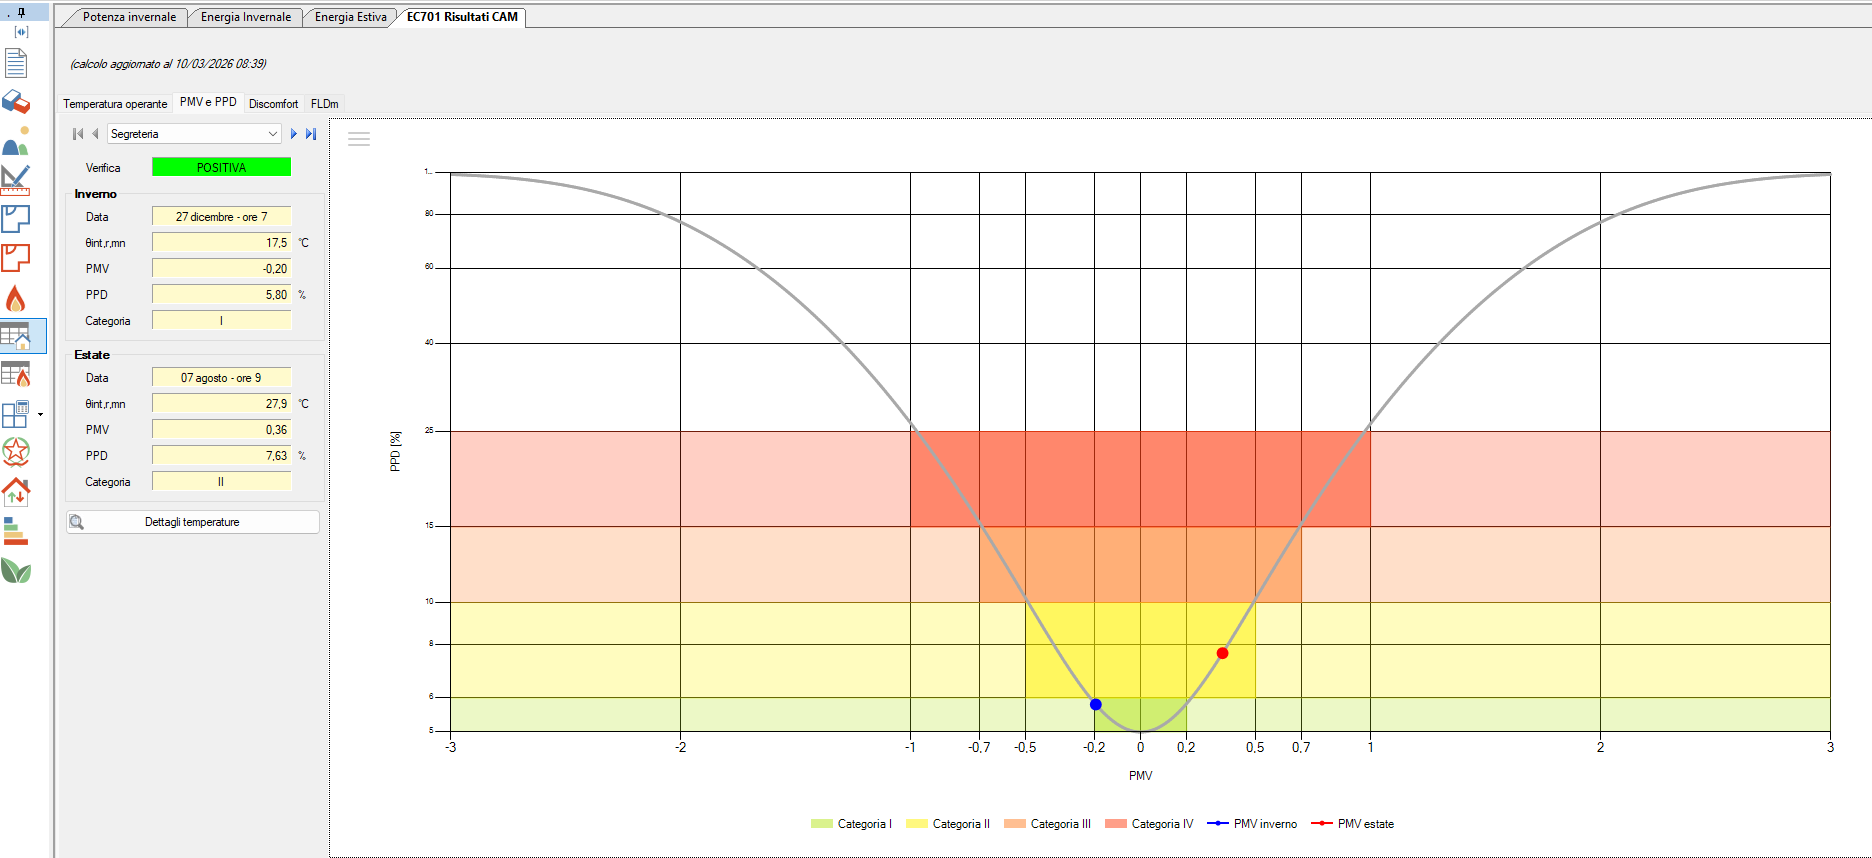The width and height of the screenshot is (1872, 858).
Task: Click the winter PMV value field
Action: [x=221, y=269]
